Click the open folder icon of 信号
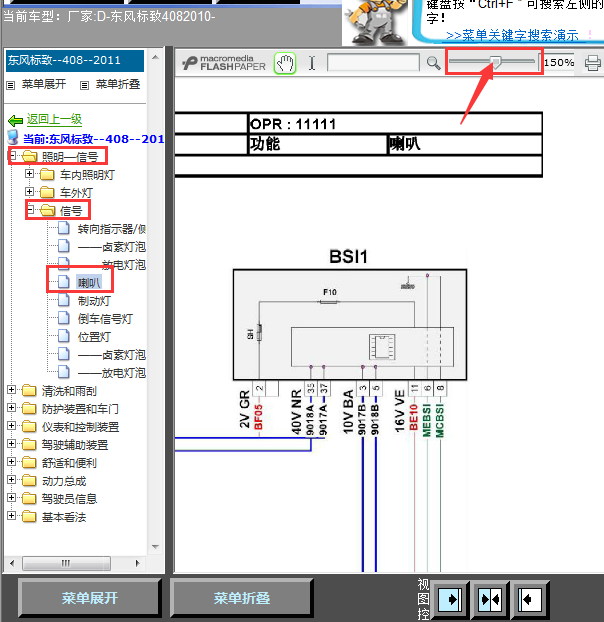Image resolution: width=604 pixels, height=622 pixels. click(48, 210)
